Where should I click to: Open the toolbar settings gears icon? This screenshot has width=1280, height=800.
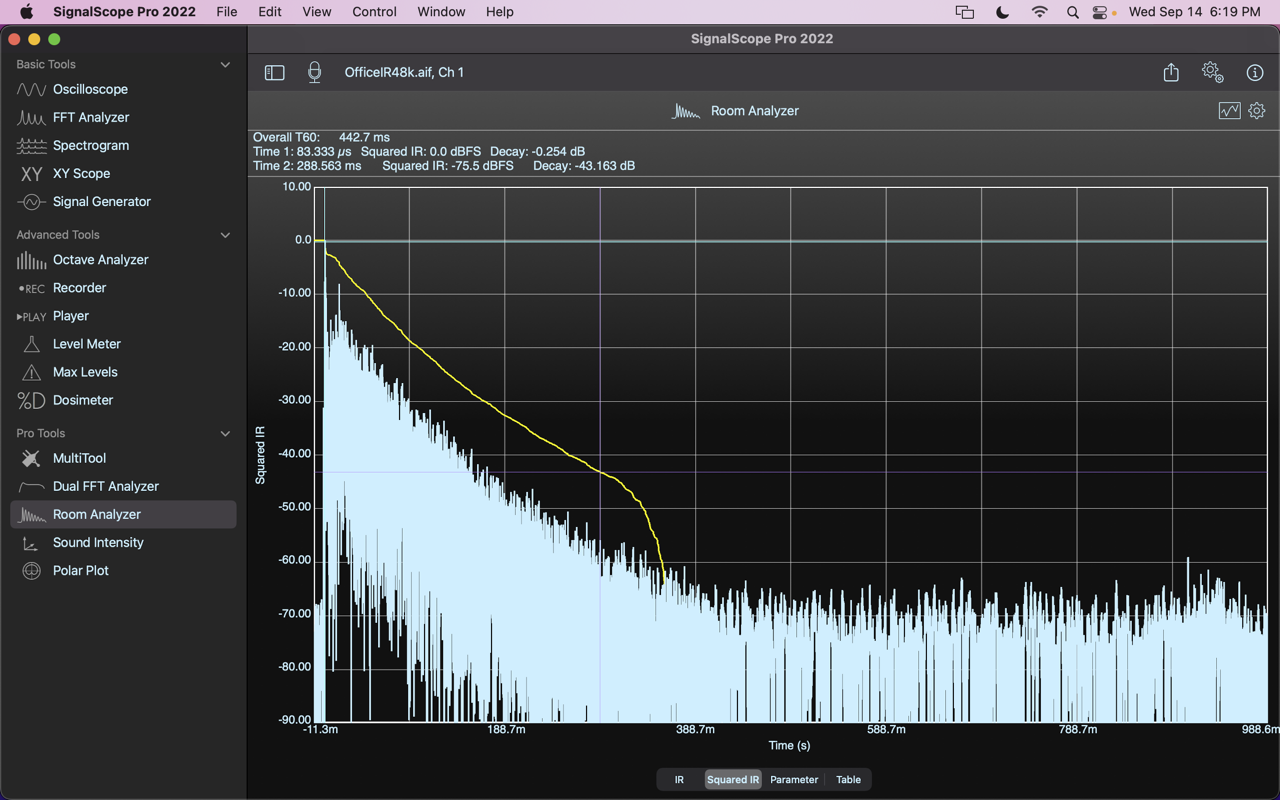click(x=1212, y=72)
